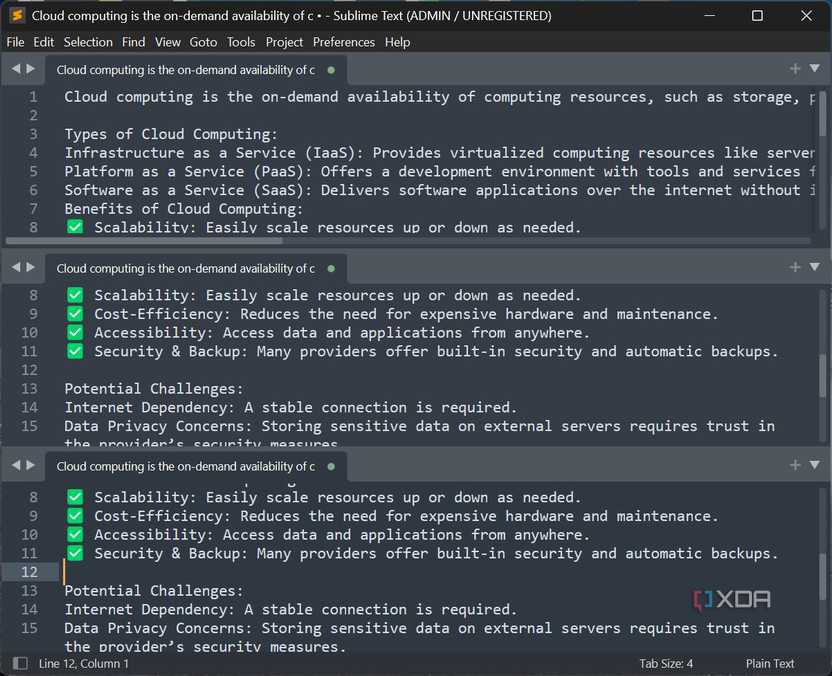Select the Cloud computing tab in top pane

point(196,70)
